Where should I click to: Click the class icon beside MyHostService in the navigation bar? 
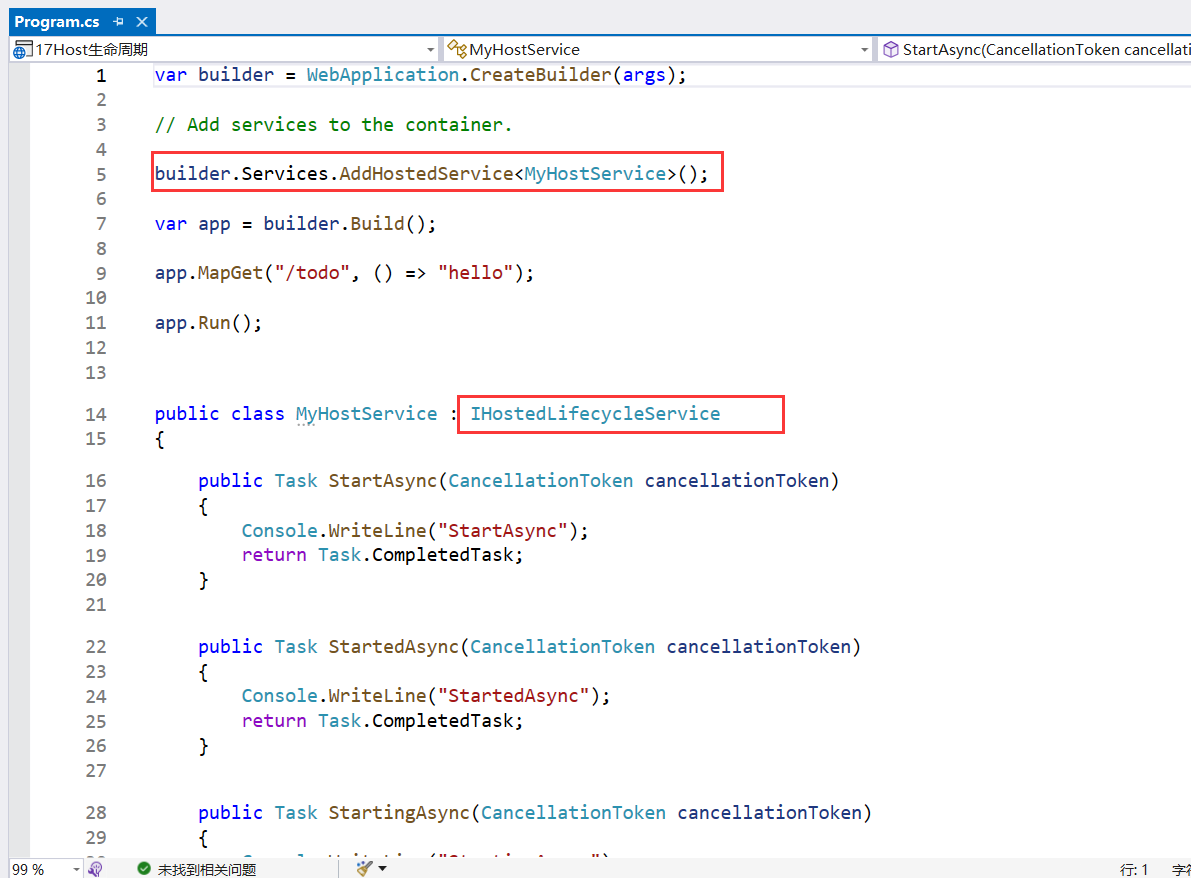coord(456,49)
